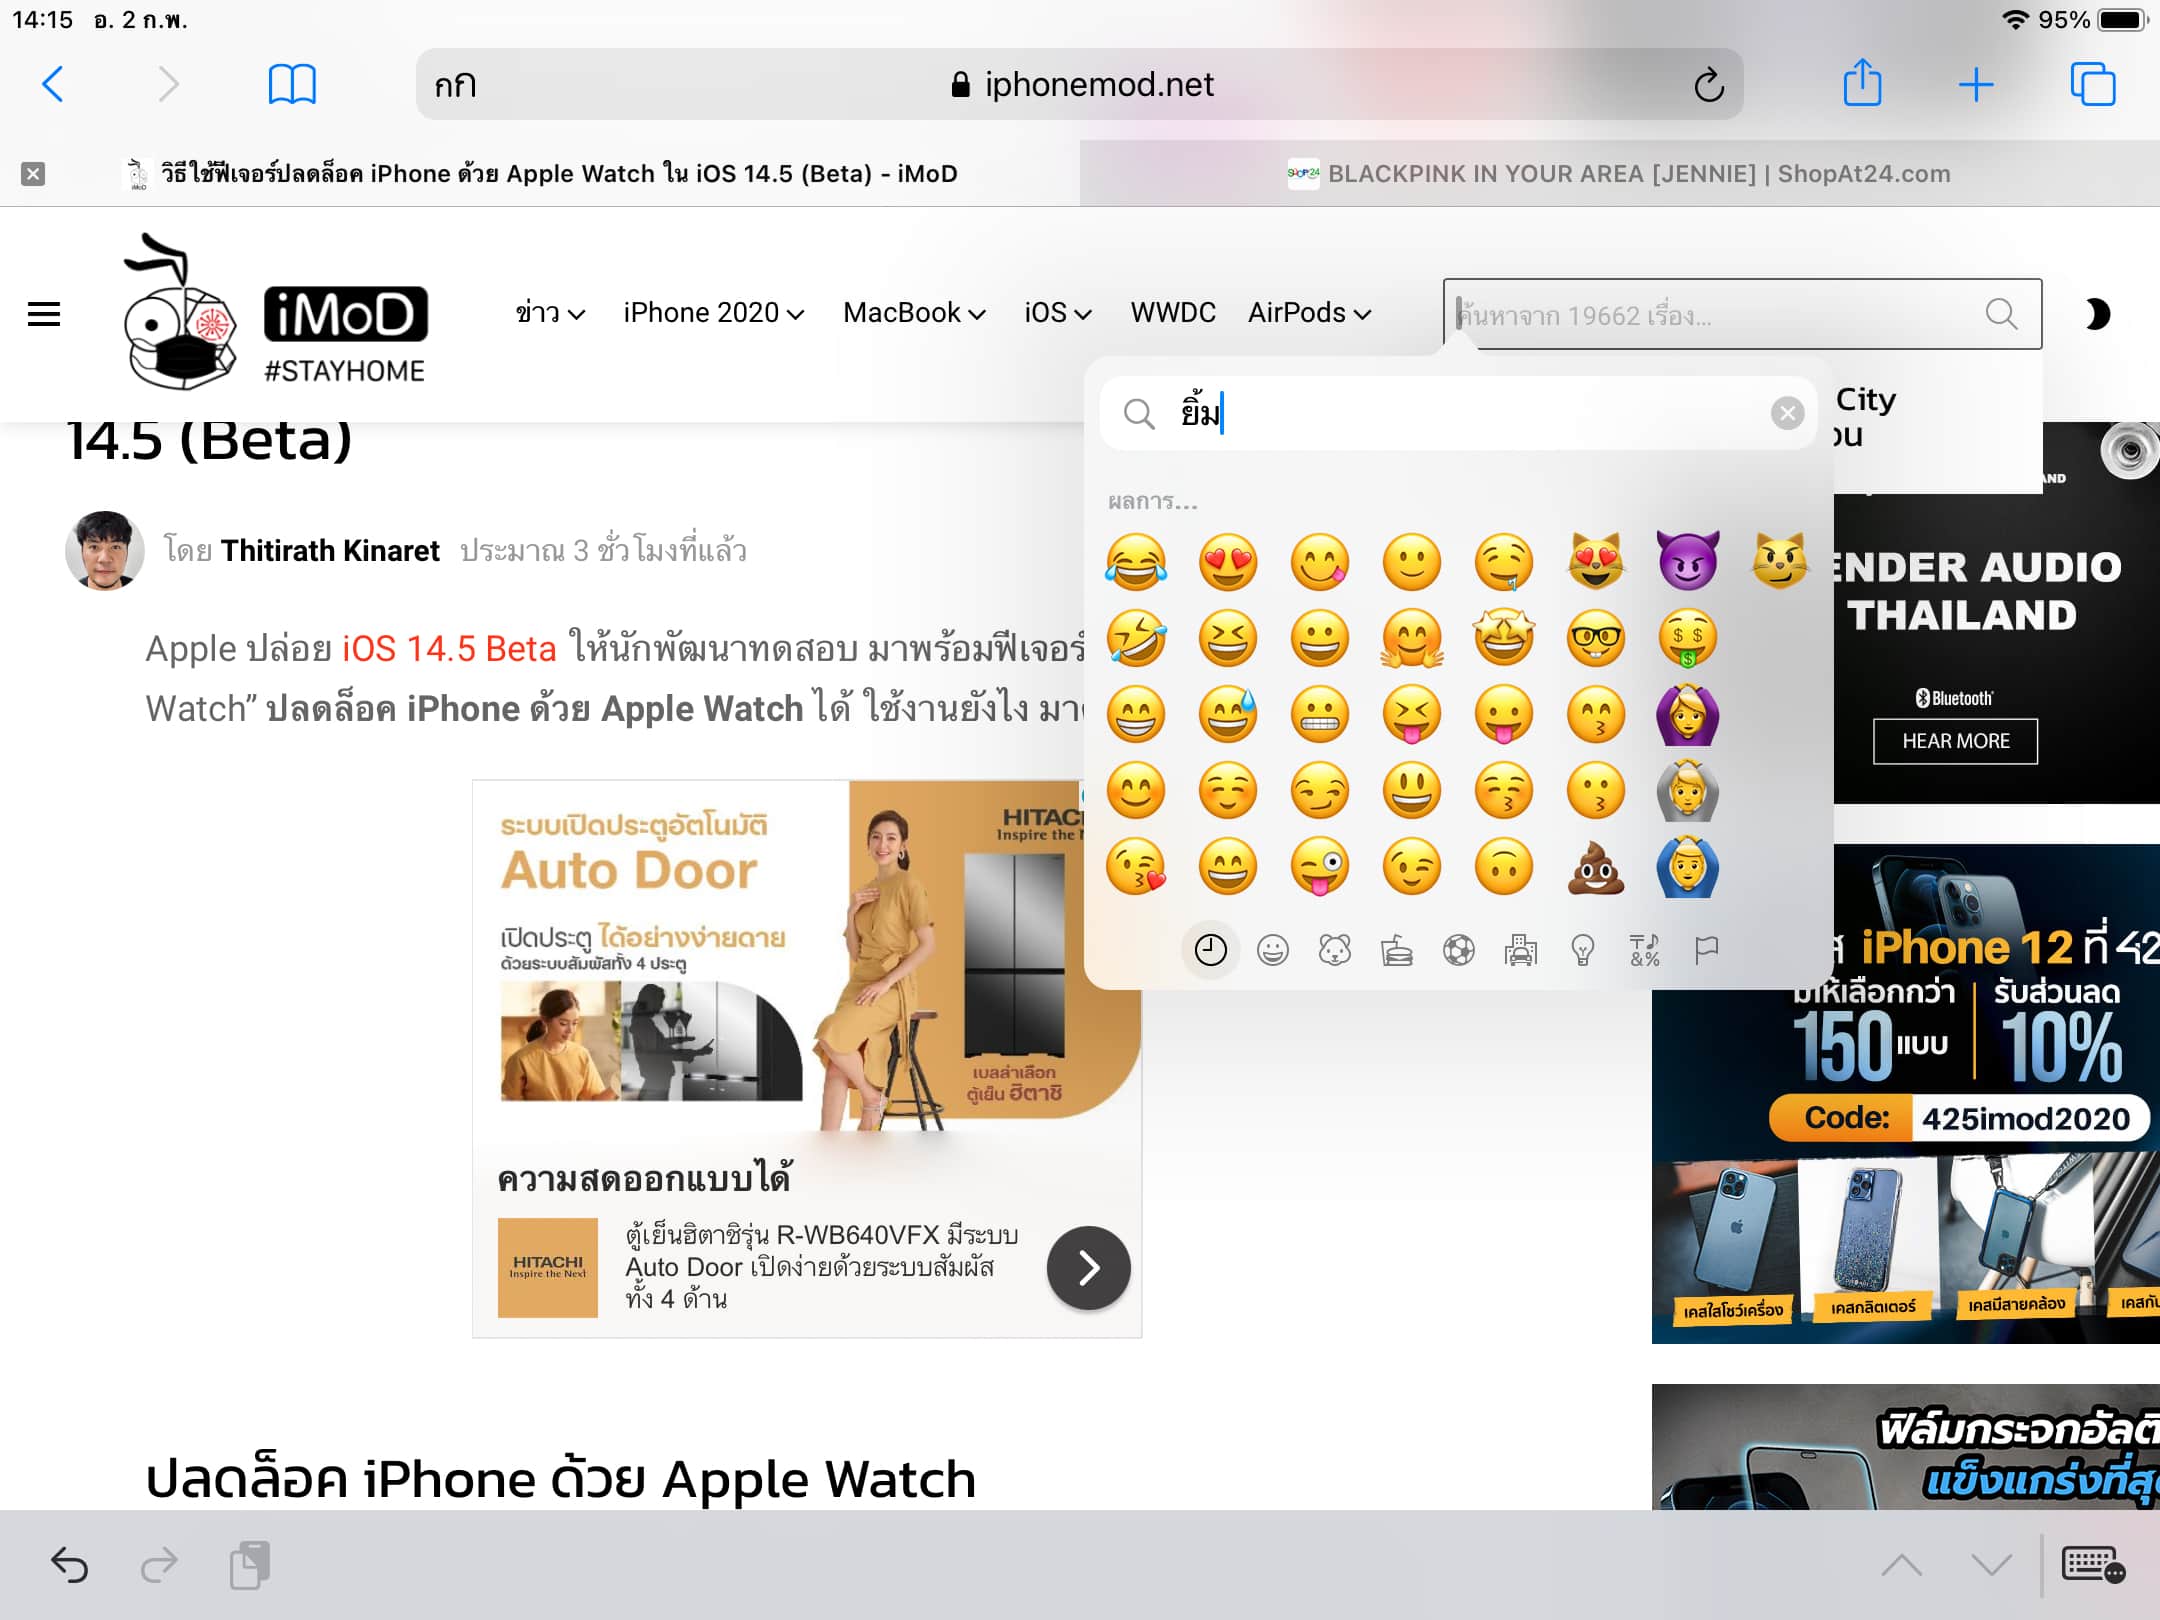Toggle dark mode moon icon
This screenshot has height=1620, width=2160.
pyautogui.click(x=2096, y=314)
